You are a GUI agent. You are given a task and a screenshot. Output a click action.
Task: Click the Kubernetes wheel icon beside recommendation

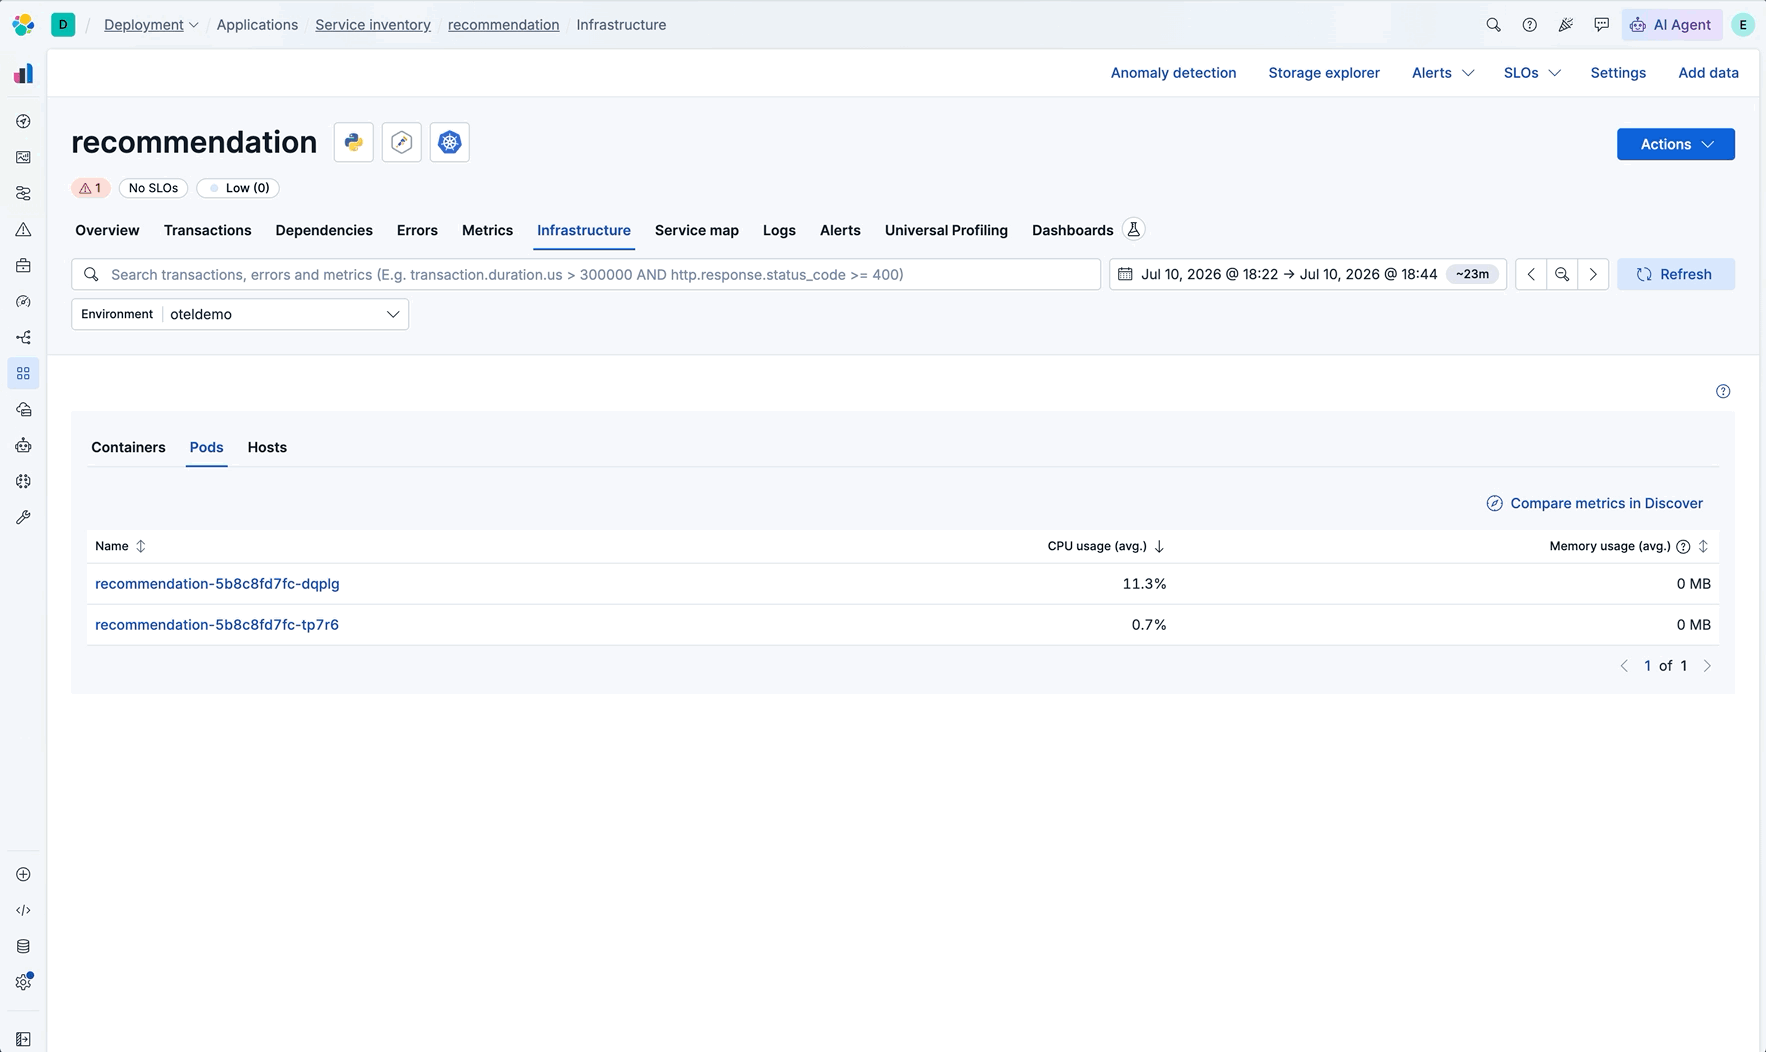pos(449,142)
